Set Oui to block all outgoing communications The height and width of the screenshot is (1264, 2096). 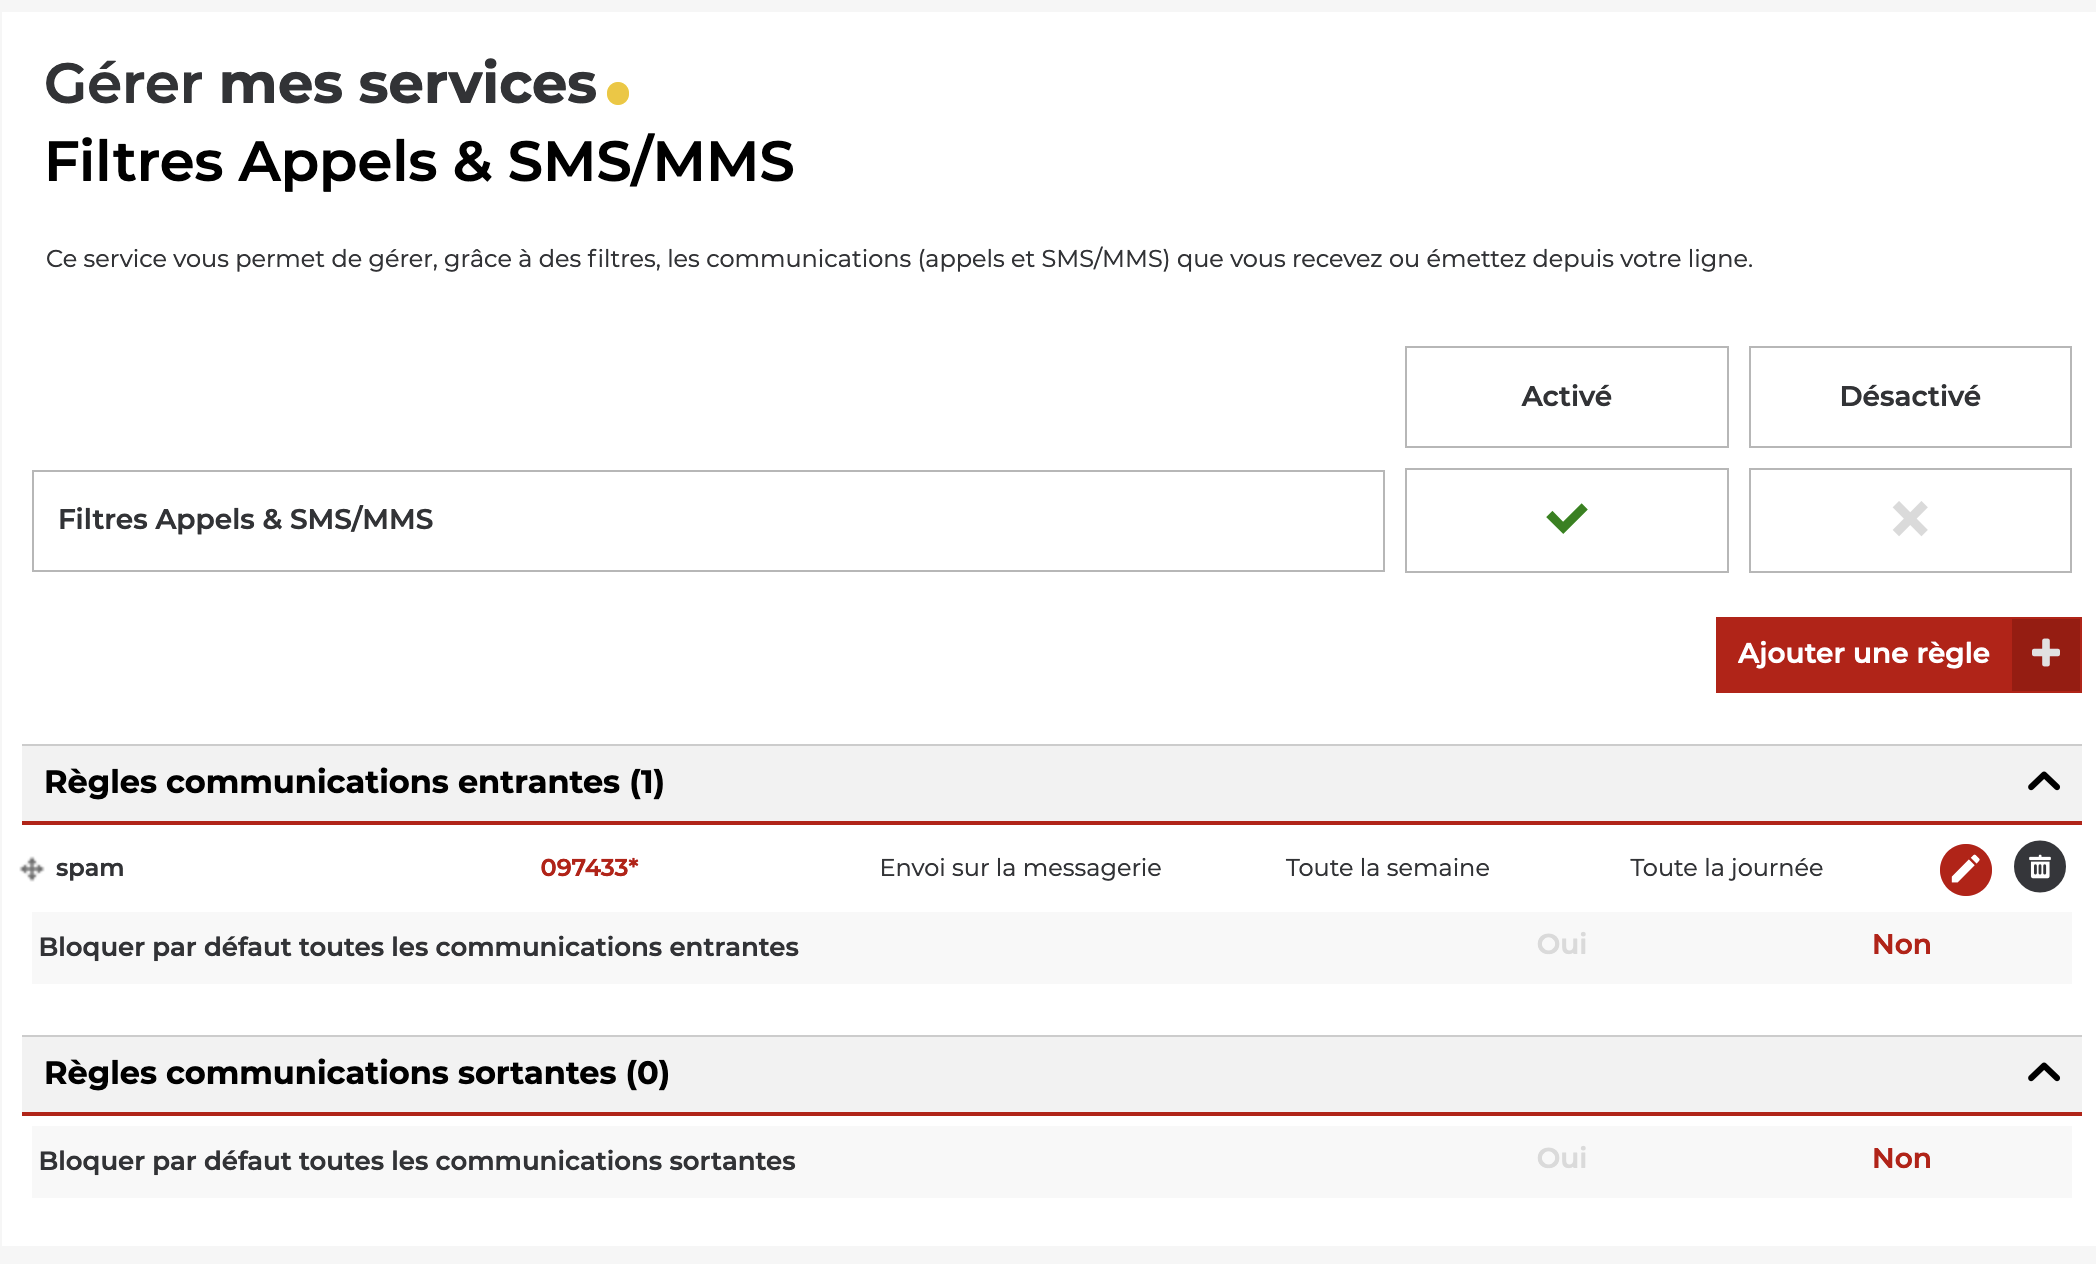pyautogui.click(x=1561, y=1158)
